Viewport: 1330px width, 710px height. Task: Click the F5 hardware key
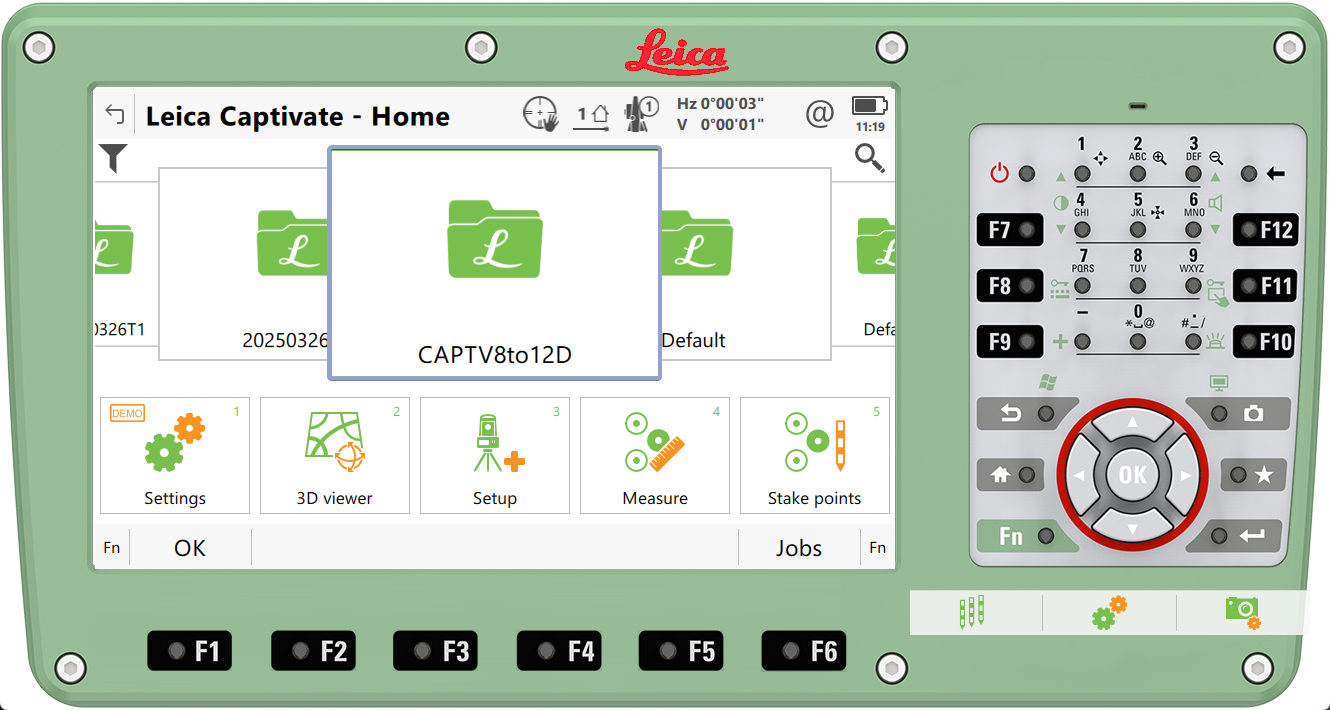pyautogui.click(x=681, y=651)
